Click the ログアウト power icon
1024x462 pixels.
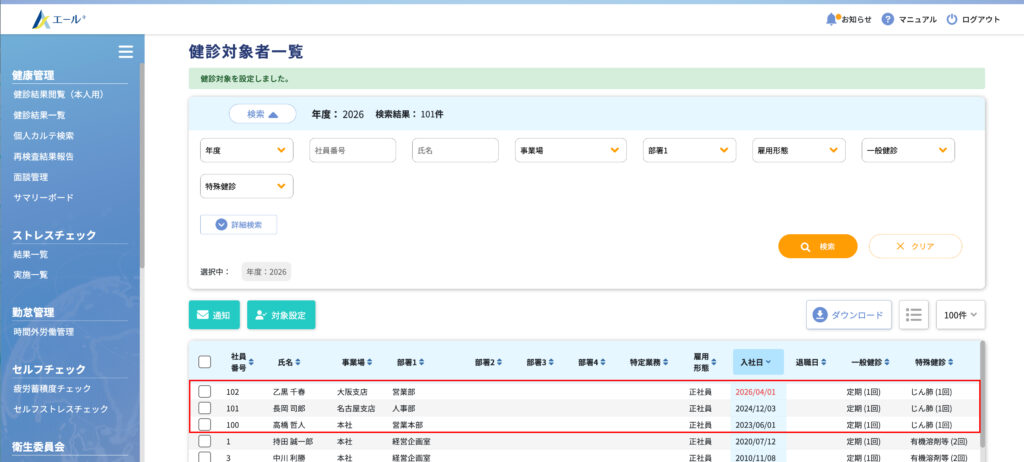click(x=951, y=19)
